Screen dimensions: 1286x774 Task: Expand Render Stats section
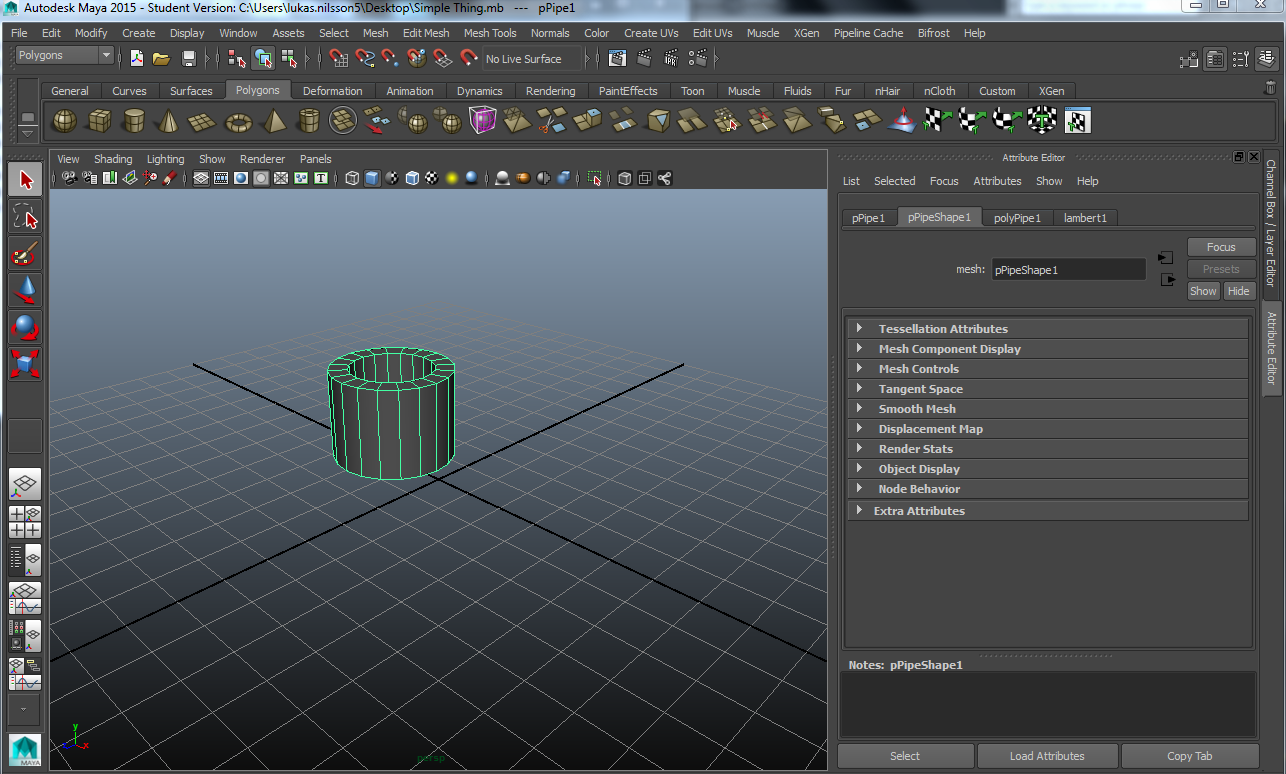pyautogui.click(x=1047, y=448)
